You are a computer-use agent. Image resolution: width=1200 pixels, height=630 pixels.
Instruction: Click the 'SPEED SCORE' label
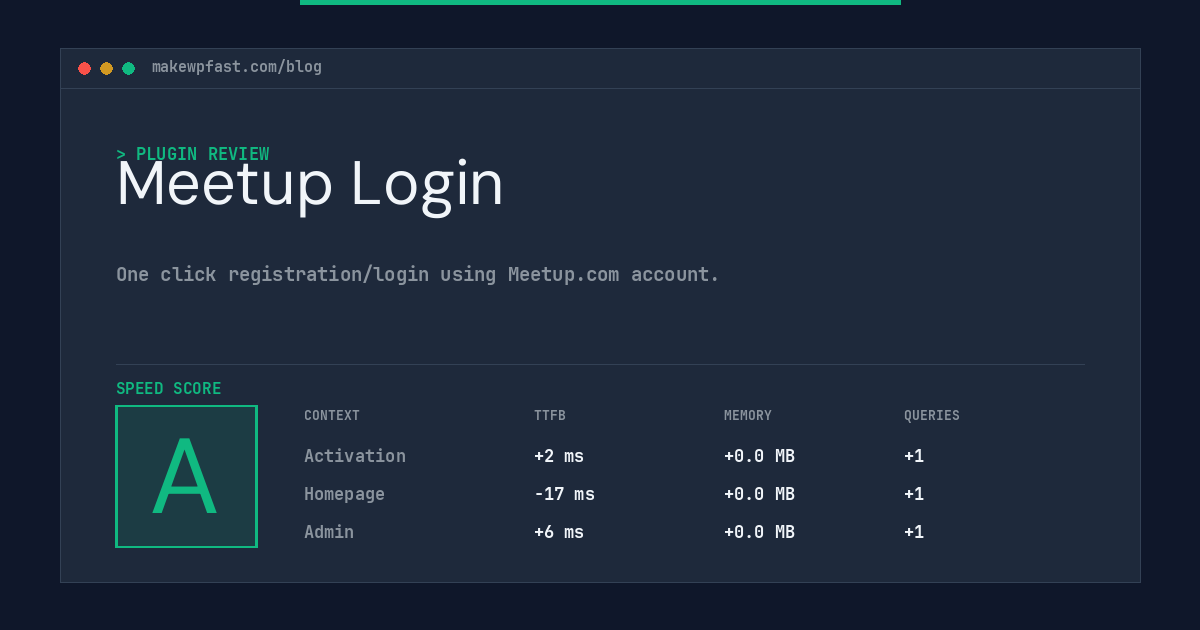click(x=169, y=389)
